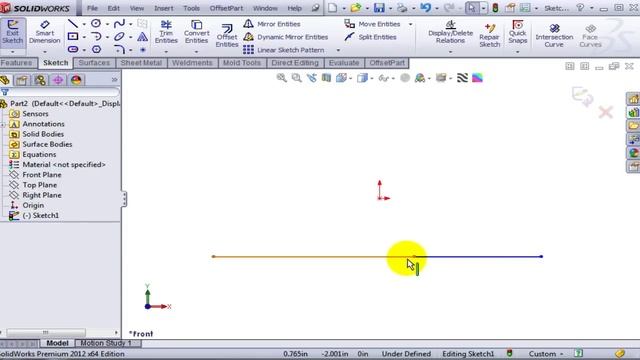Click the Rebuild traffic light icon

pos(495,8)
